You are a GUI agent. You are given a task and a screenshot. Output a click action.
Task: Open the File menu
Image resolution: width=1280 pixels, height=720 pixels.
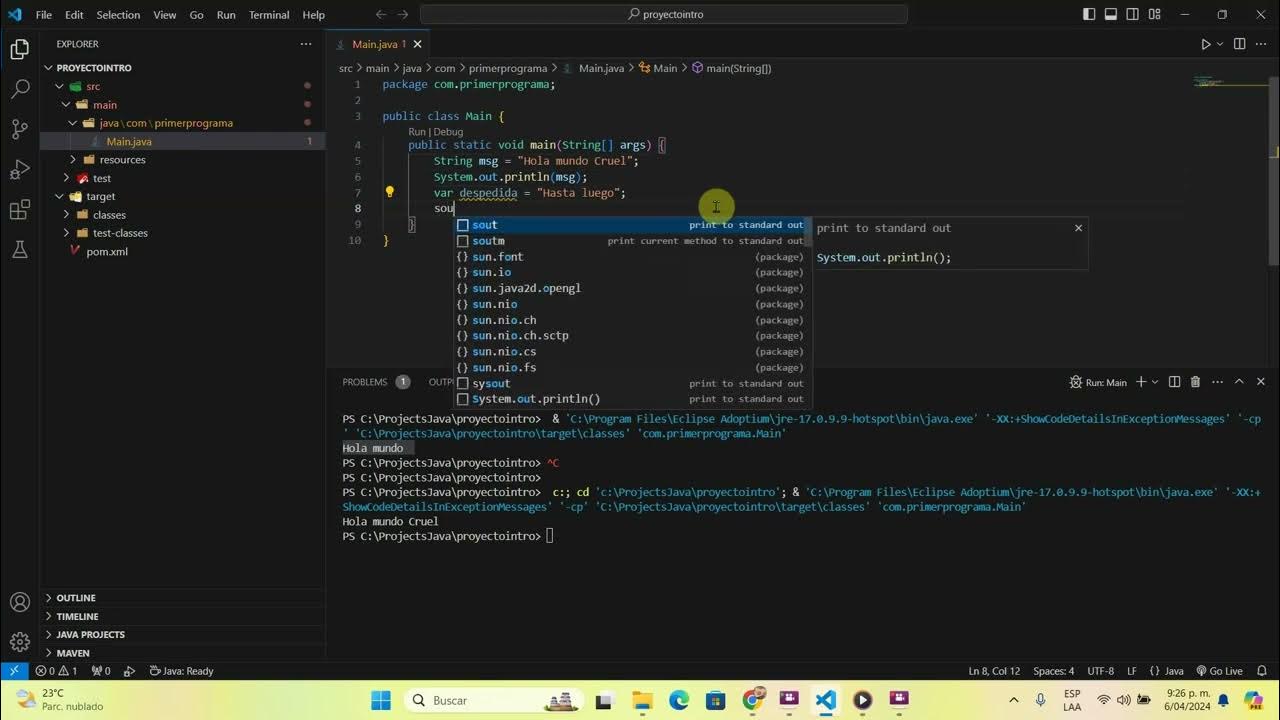coord(44,15)
